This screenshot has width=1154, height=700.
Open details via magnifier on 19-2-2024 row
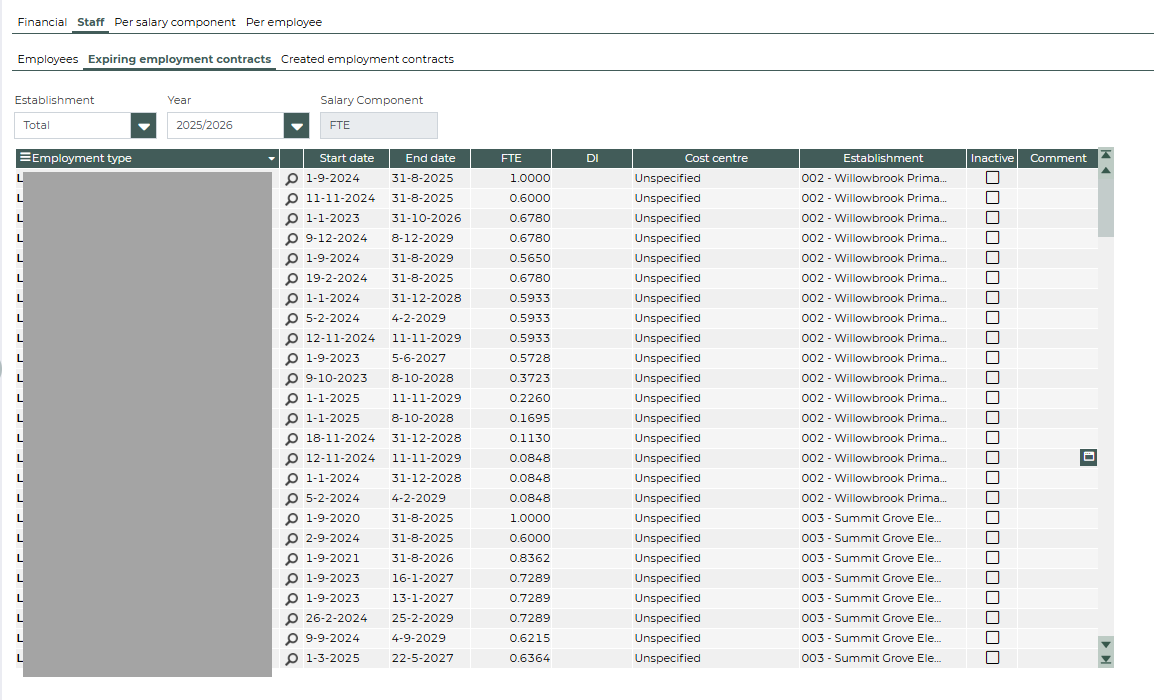(292, 279)
